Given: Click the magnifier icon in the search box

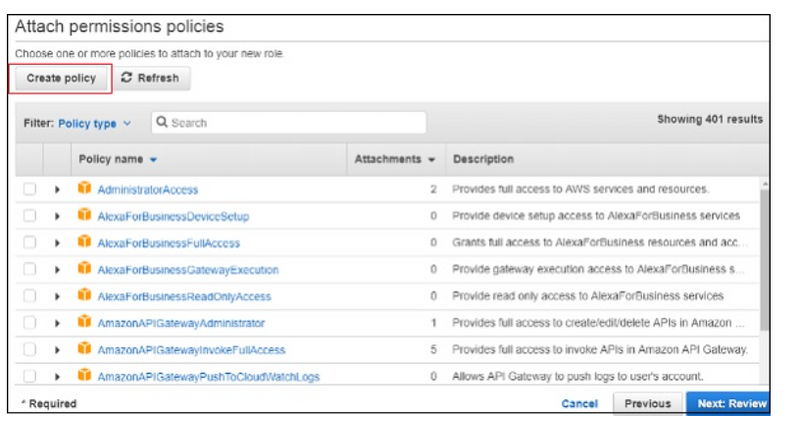Looking at the screenshot, I should [162, 122].
